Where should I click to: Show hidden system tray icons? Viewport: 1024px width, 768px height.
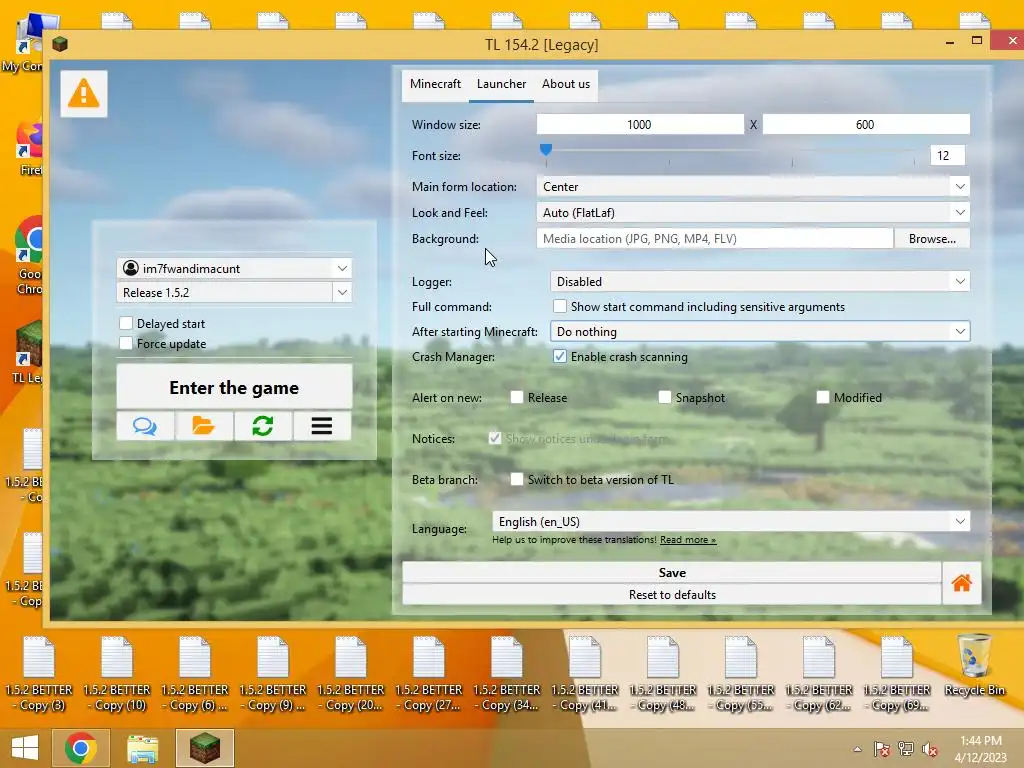tap(857, 749)
